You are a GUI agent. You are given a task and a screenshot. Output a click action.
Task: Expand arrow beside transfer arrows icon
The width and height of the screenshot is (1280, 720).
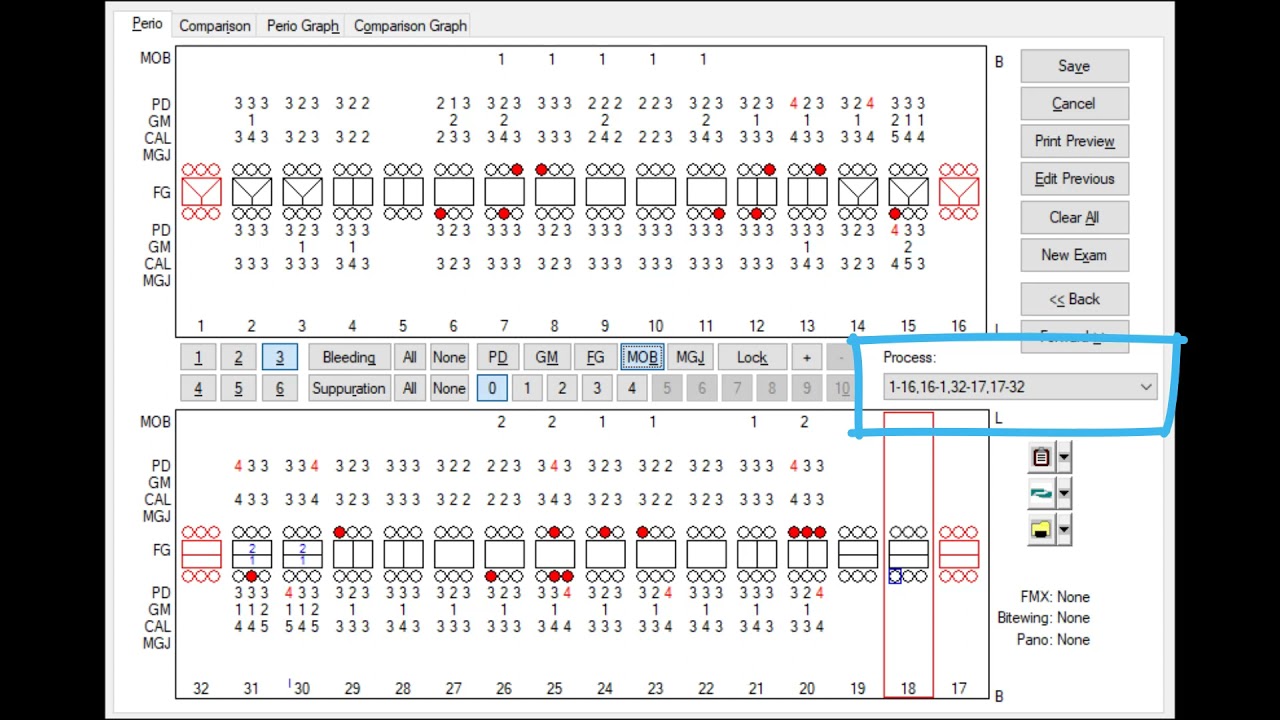pos(1064,493)
